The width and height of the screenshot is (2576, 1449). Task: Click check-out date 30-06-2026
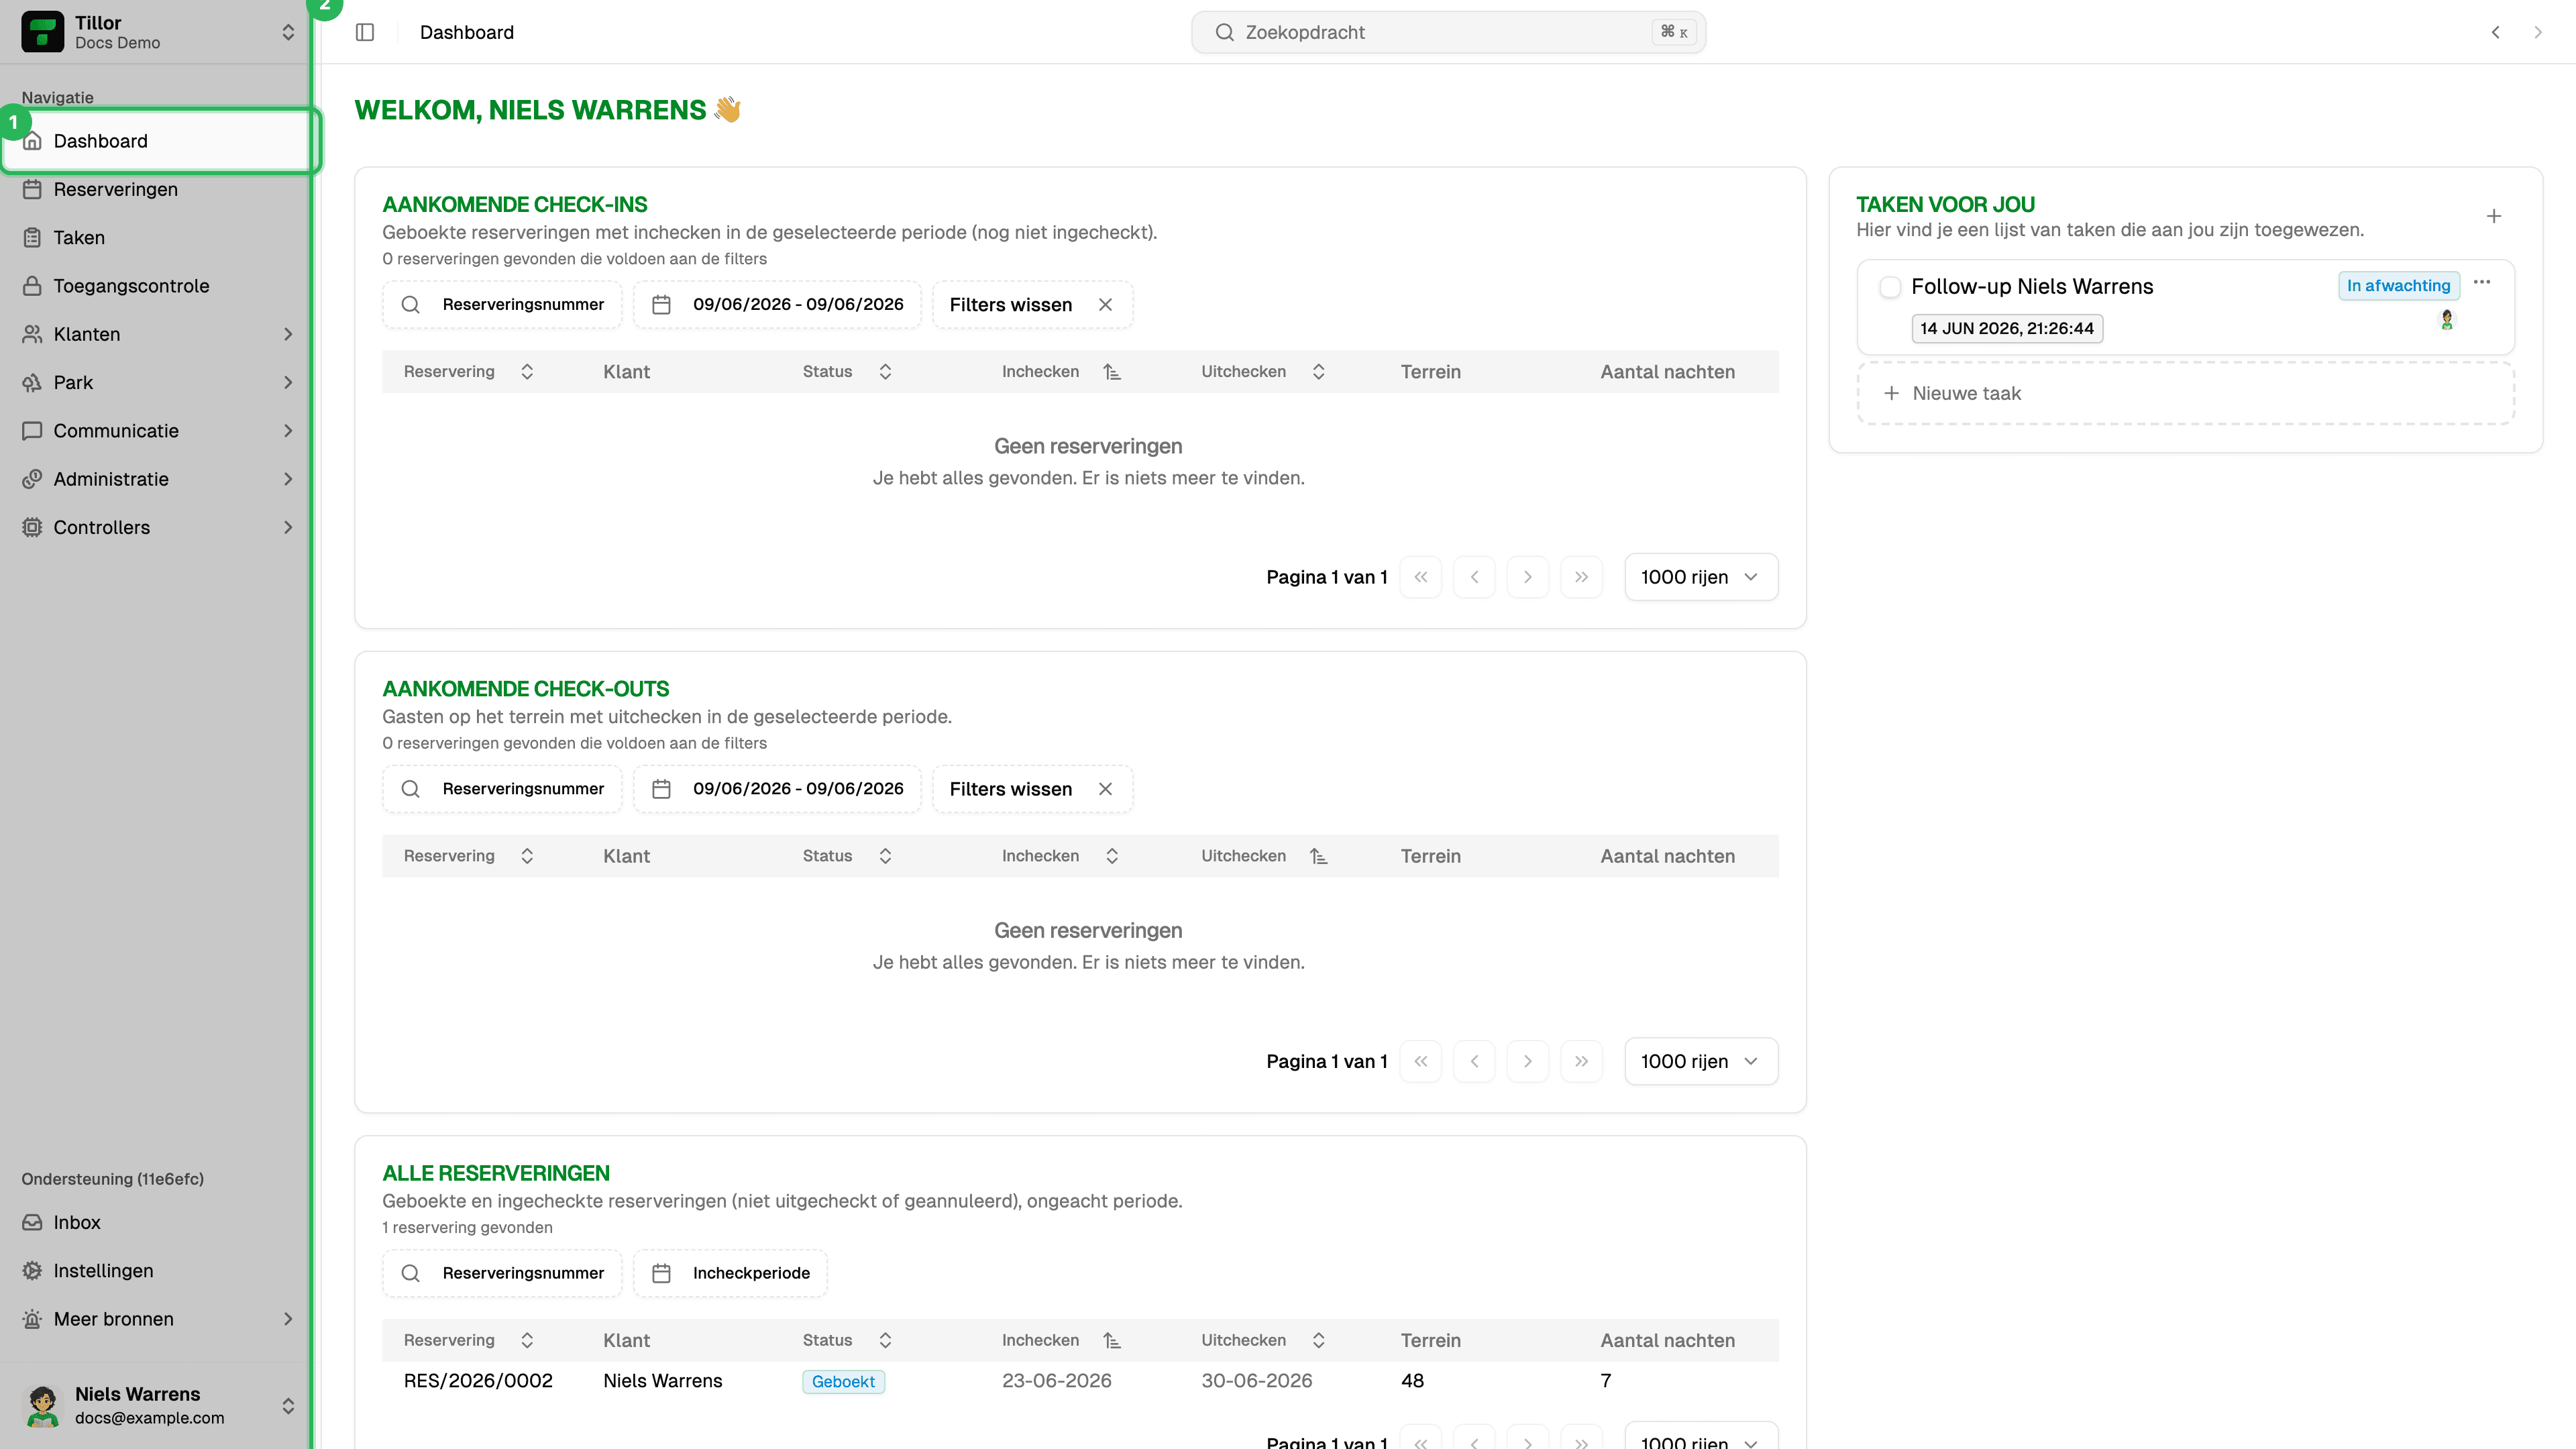click(1257, 1380)
